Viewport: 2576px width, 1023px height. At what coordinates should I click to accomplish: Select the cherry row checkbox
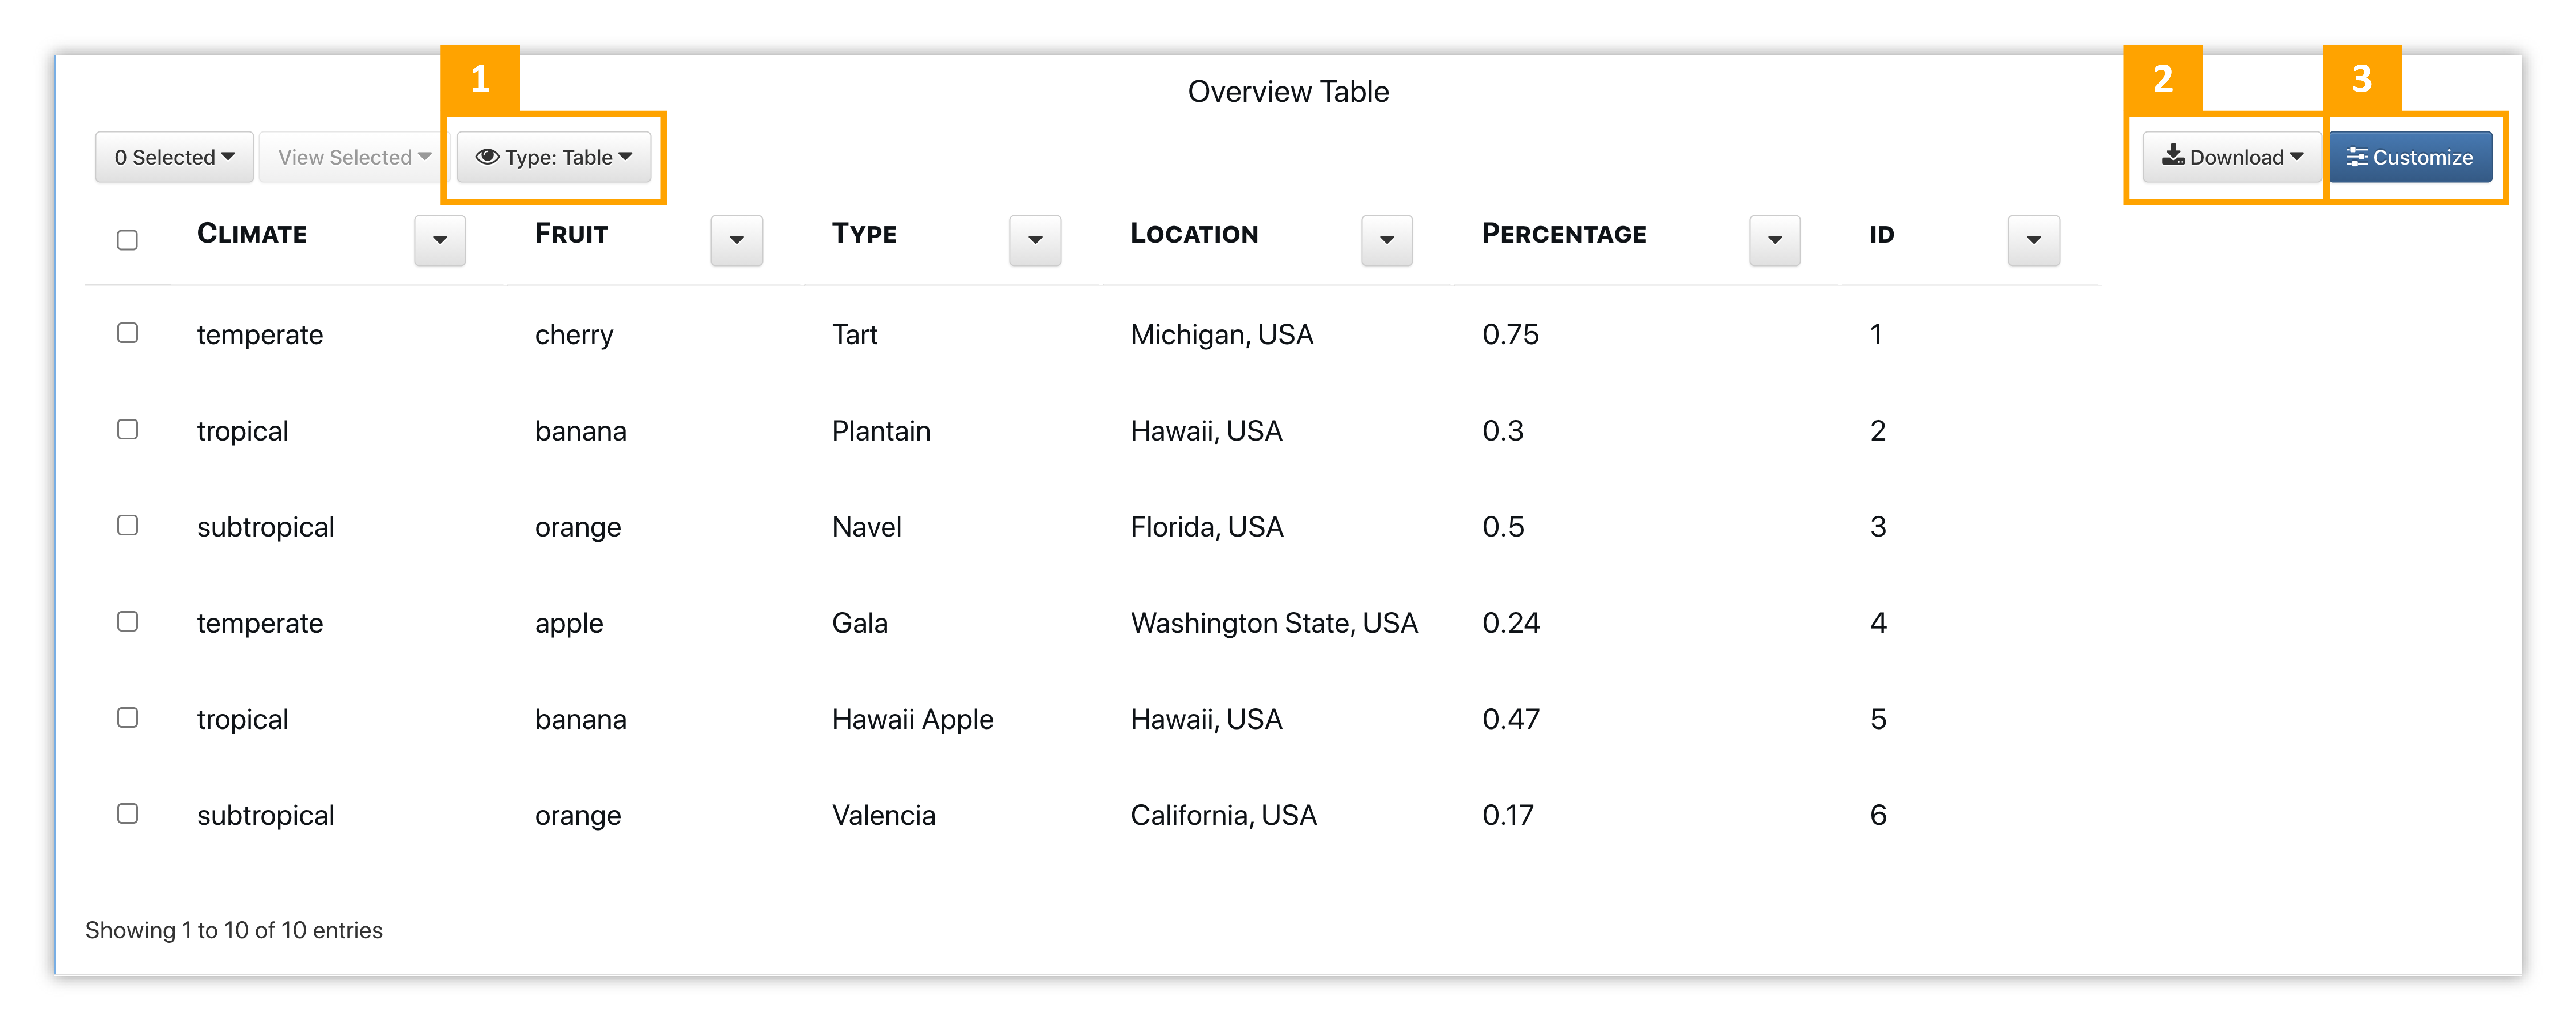(x=127, y=333)
